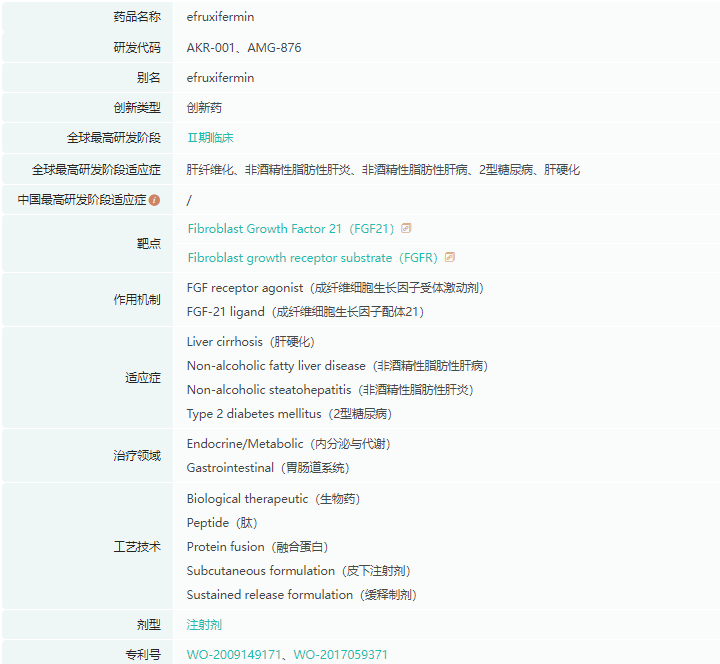Viewport: 720px width, 664px height.
Task: Click Endocrine/Metabolic therapeutic area
Action: tap(288, 444)
